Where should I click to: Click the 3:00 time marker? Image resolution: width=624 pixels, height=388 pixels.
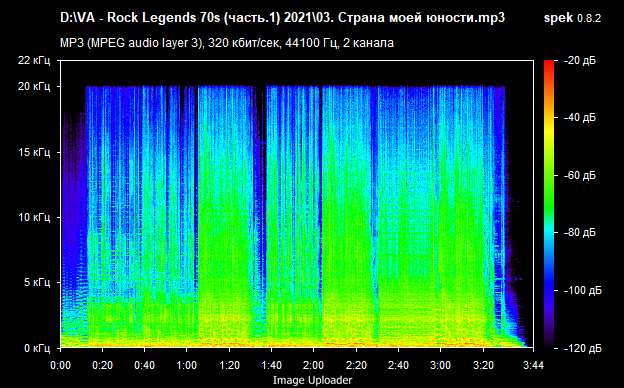click(x=441, y=365)
